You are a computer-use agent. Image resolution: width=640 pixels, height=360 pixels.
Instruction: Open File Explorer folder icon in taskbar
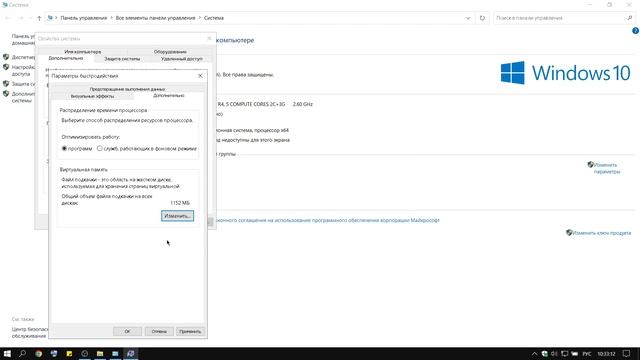coord(100,353)
